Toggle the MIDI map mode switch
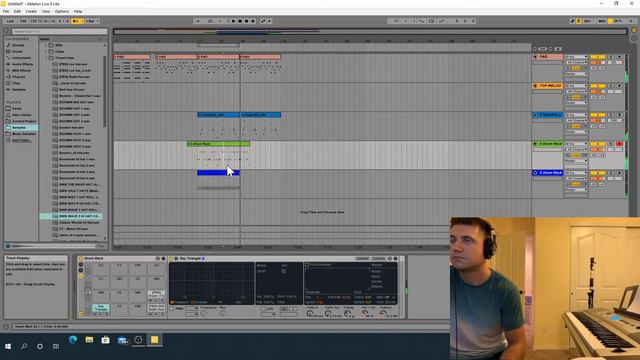 click(x=602, y=21)
